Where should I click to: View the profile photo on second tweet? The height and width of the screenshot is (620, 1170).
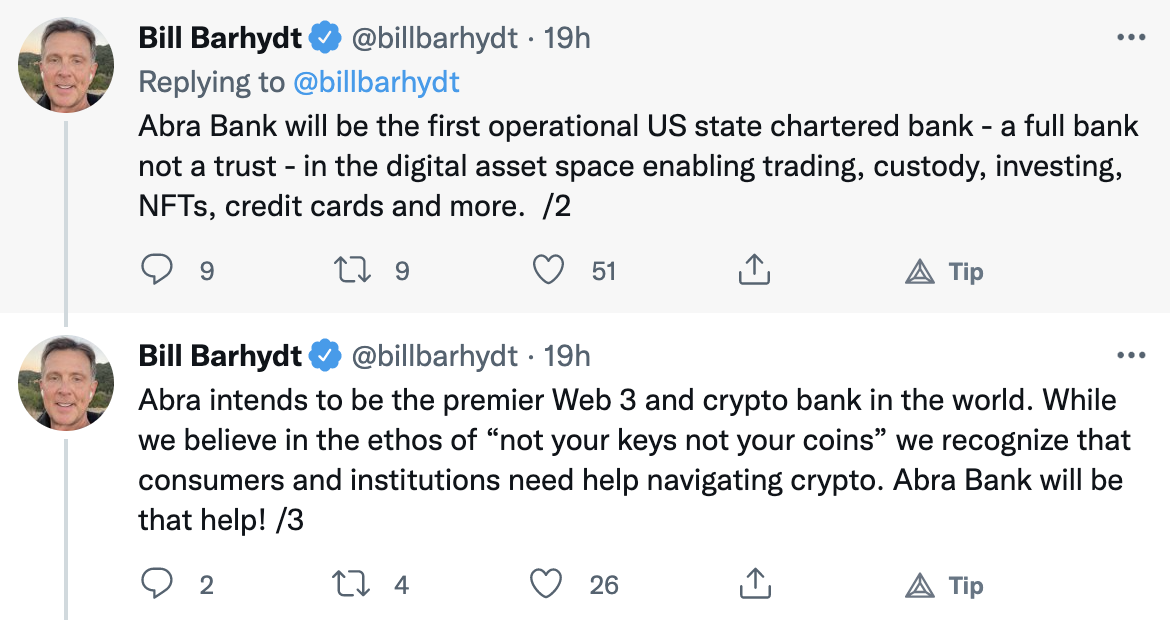click(65, 382)
